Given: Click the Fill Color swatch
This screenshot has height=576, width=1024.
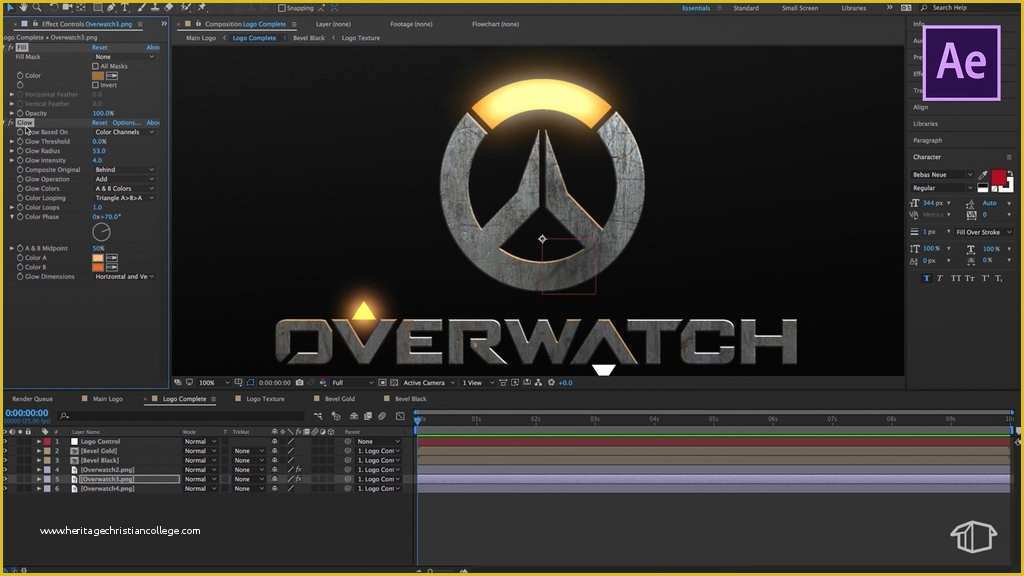Looking at the screenshot, I should coord(98,76).
